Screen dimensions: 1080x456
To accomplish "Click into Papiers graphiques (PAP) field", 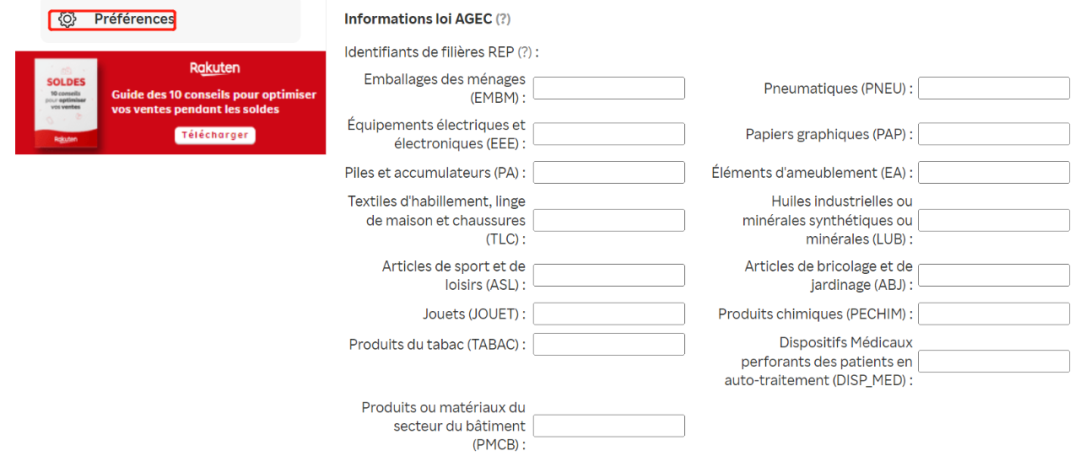I will click(993, 134).
